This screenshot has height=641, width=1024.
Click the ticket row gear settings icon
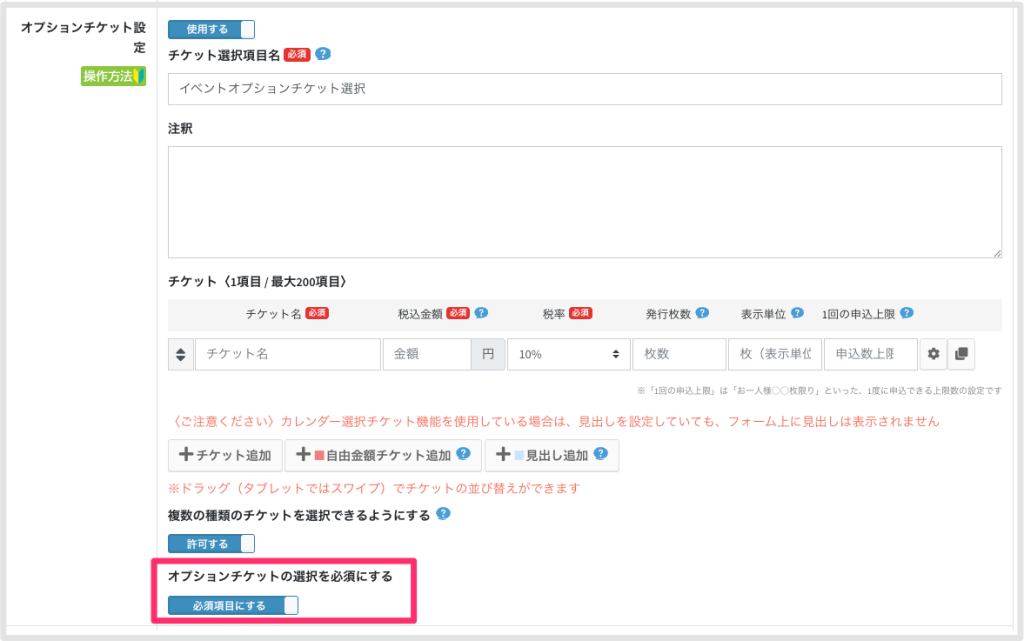[x=933, y=354]
